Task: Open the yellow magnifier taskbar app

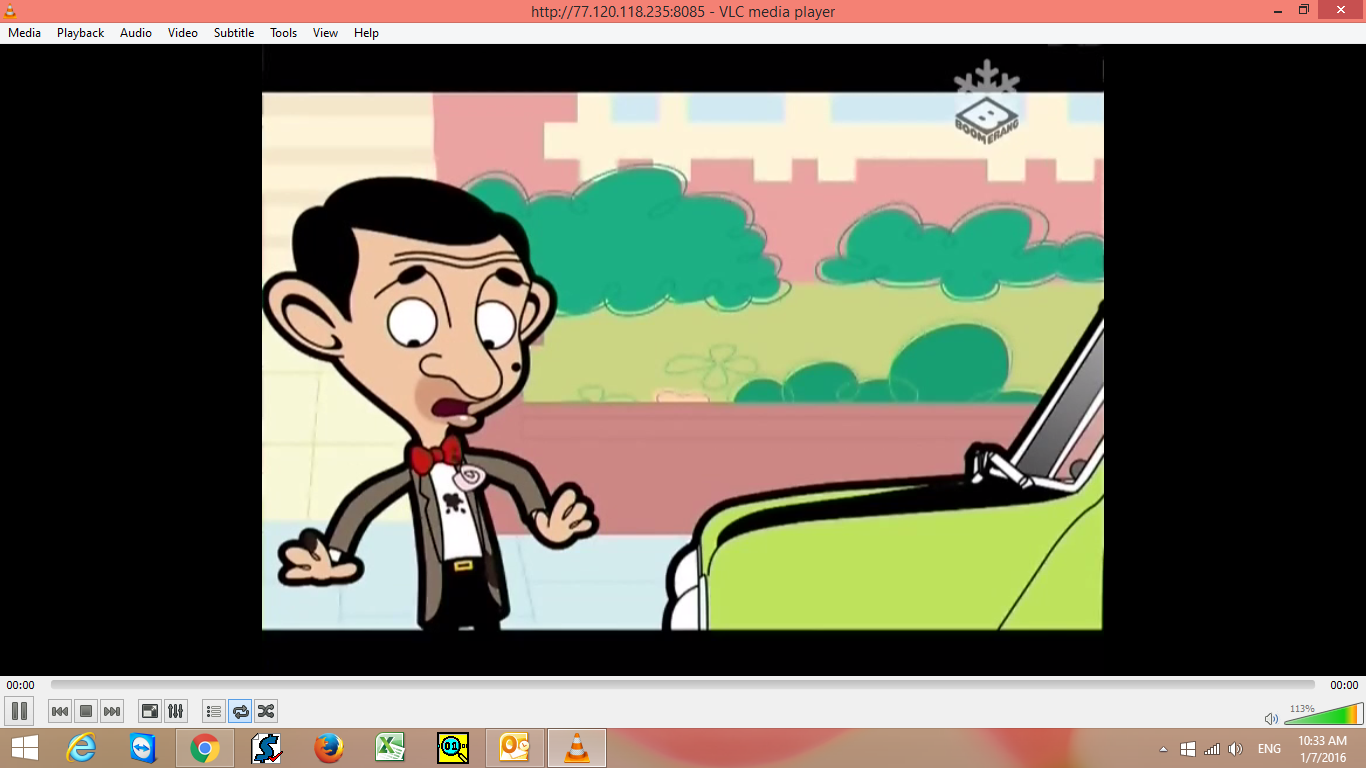Action: 452,748
